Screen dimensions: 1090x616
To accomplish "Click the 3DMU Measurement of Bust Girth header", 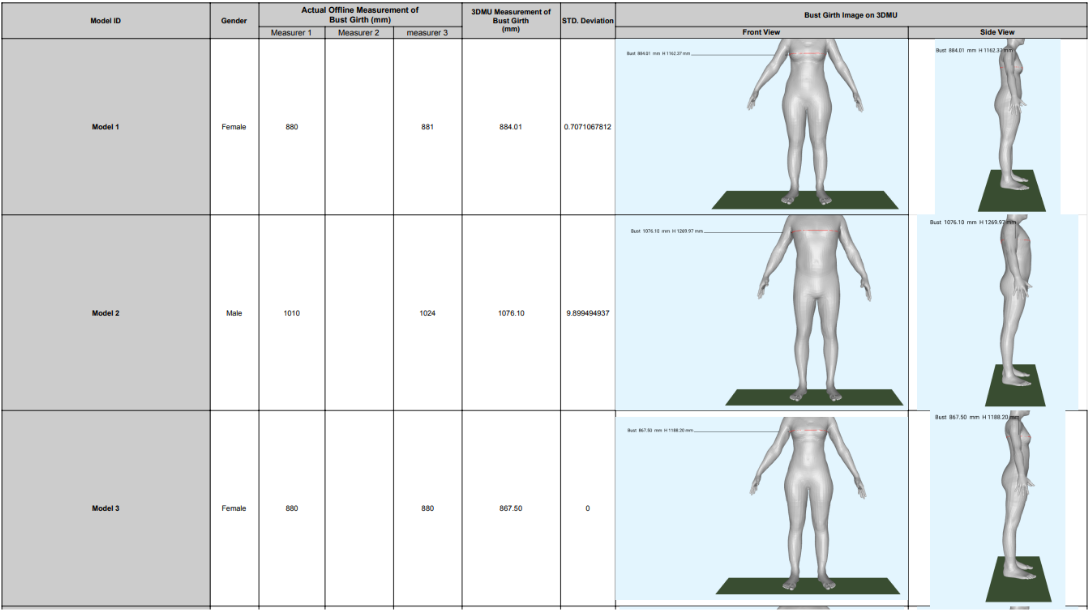I will click(x=506, y=17).
